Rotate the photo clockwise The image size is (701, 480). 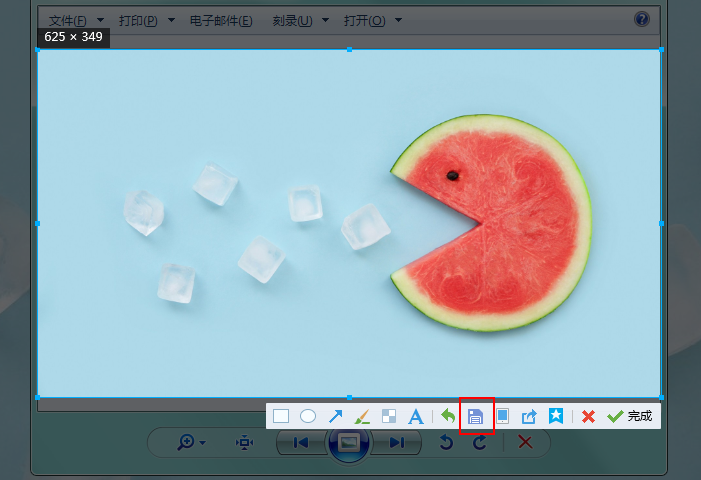click(480, 442)
